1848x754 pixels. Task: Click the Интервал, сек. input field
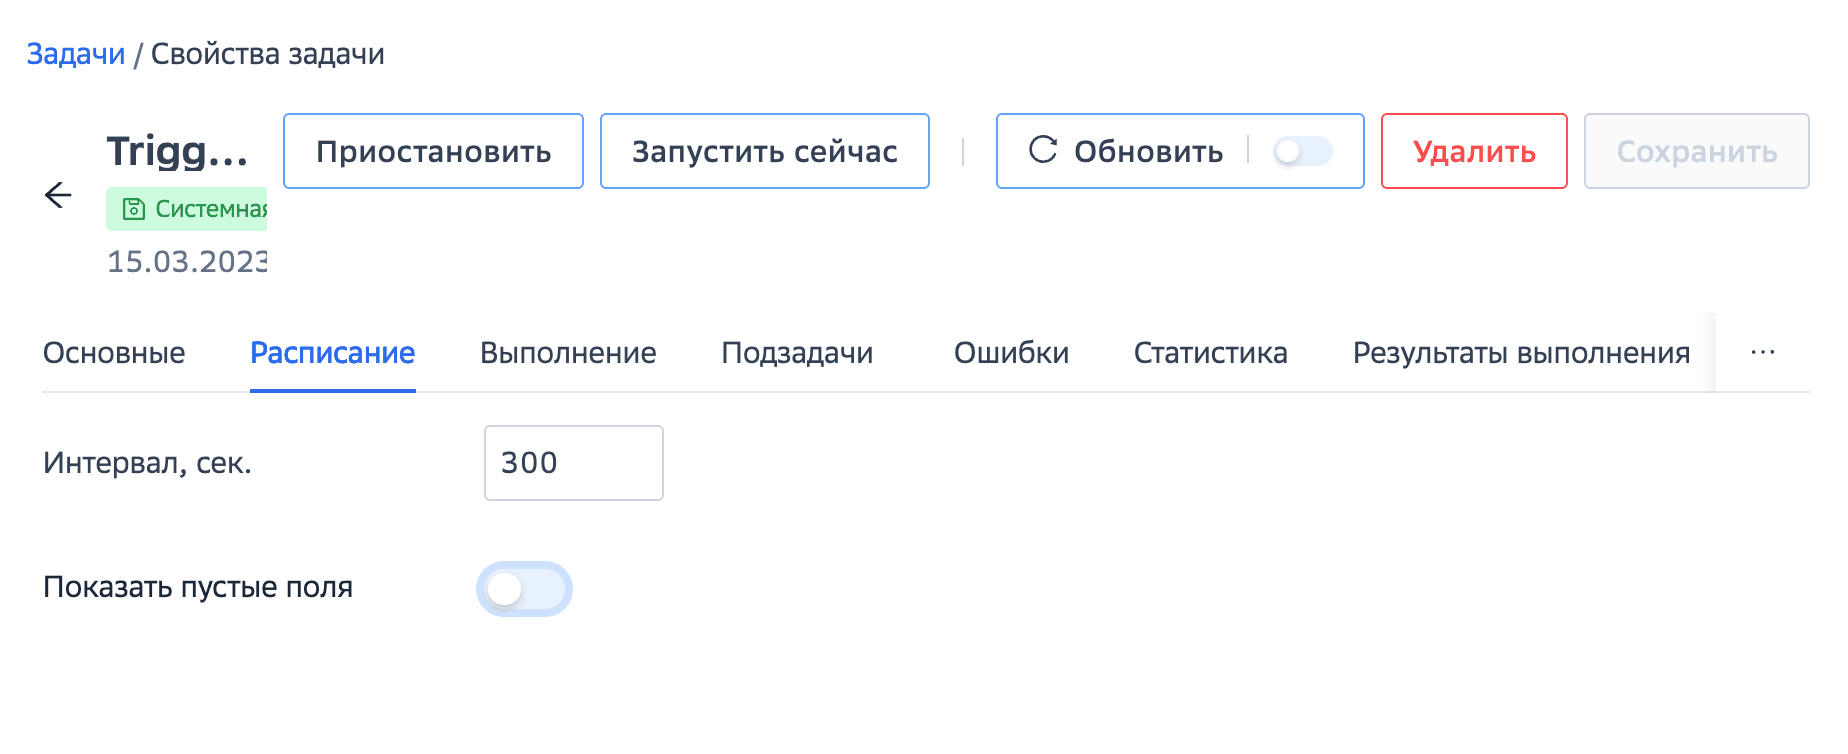(573, 463)
